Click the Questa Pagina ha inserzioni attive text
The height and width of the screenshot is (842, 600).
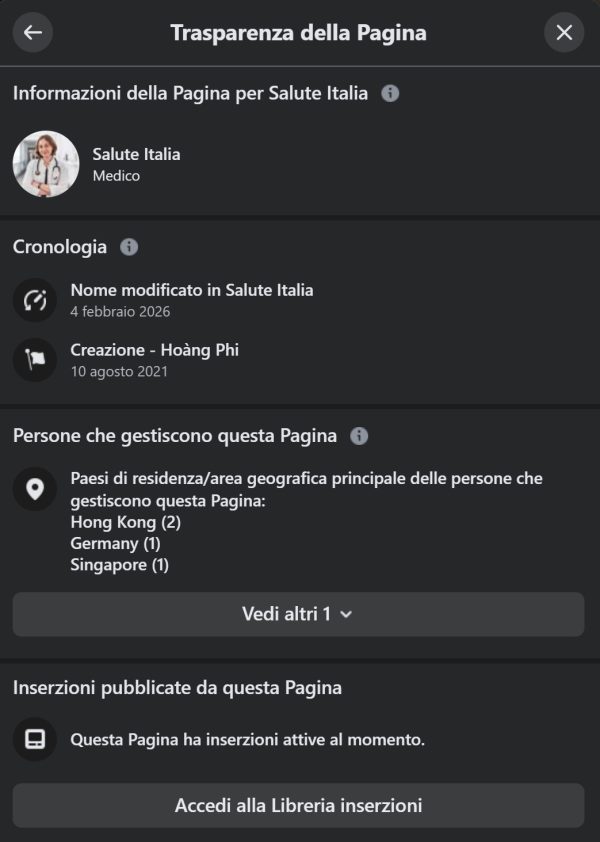[x=248, y=741]
